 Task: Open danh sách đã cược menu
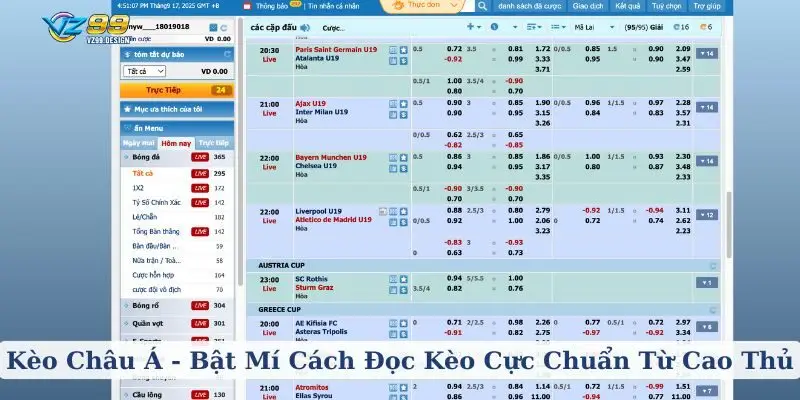(x=530, y=6)
